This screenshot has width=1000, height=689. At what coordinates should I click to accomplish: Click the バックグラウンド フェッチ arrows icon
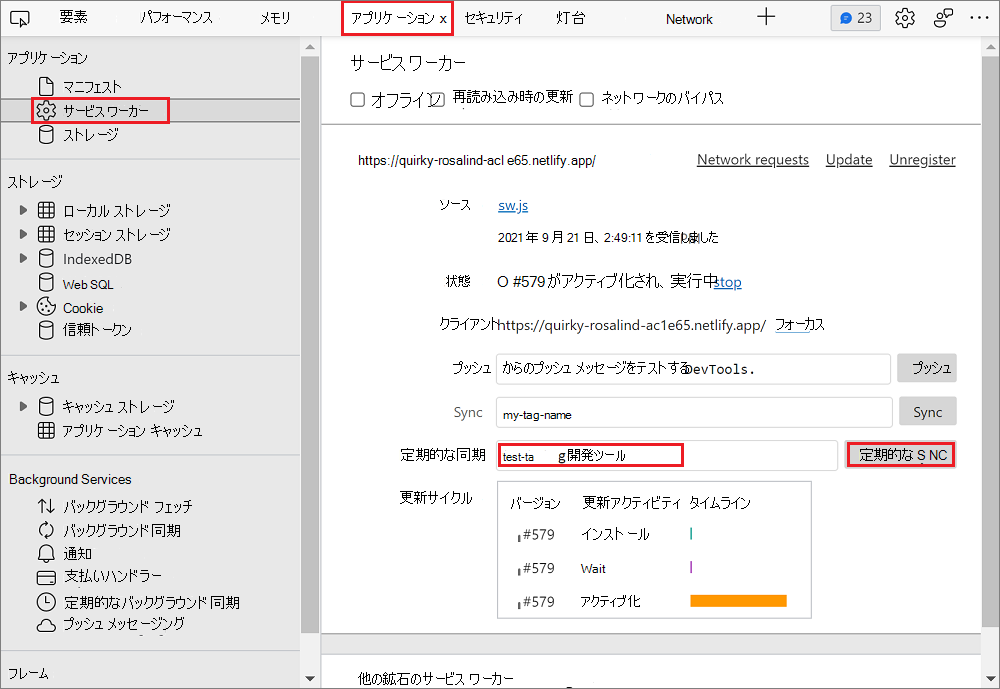[46, 506]
